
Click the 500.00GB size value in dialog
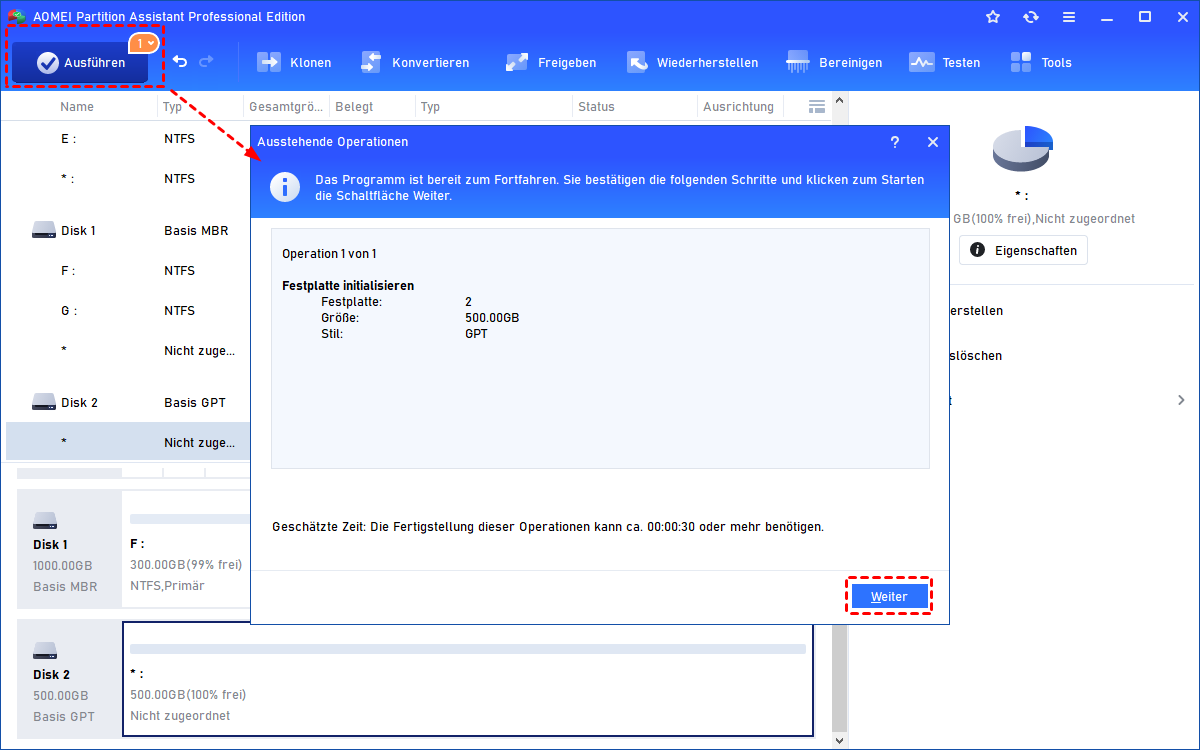[x=492, y=318]
